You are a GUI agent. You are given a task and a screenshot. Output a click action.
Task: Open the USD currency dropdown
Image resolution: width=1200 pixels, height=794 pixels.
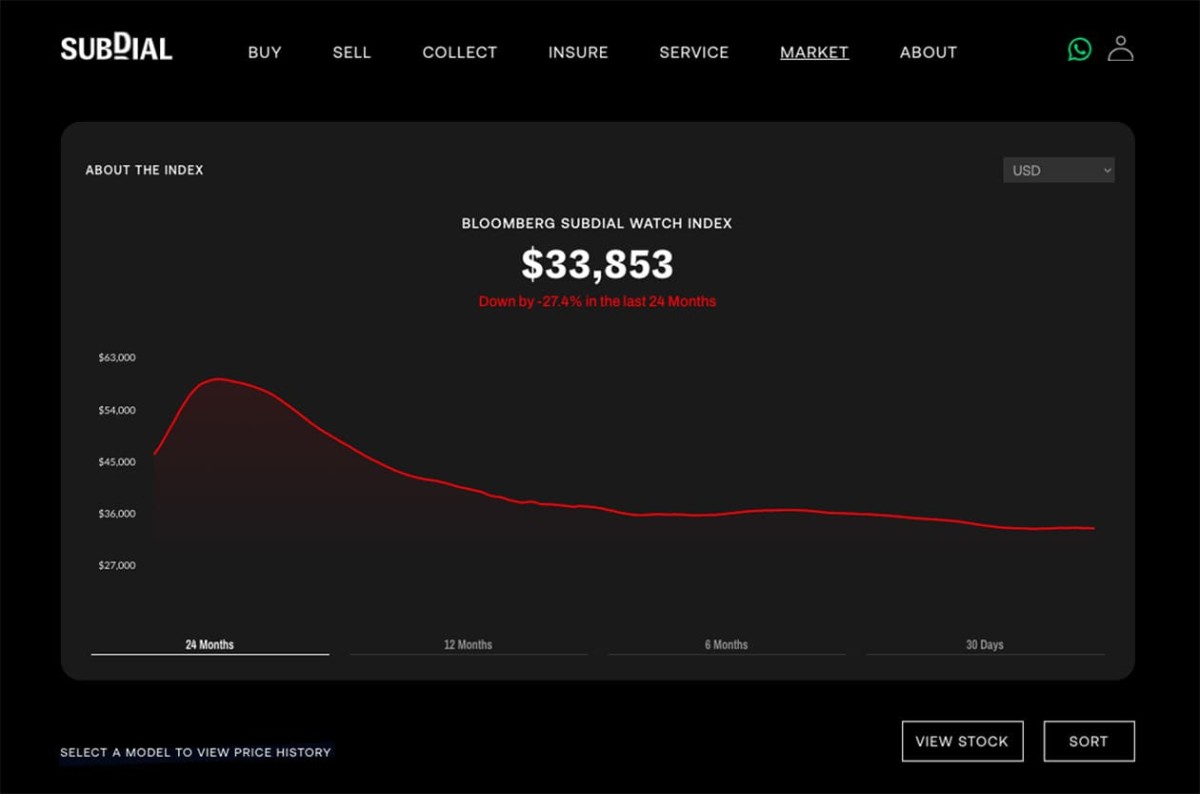coord(1058,171)
